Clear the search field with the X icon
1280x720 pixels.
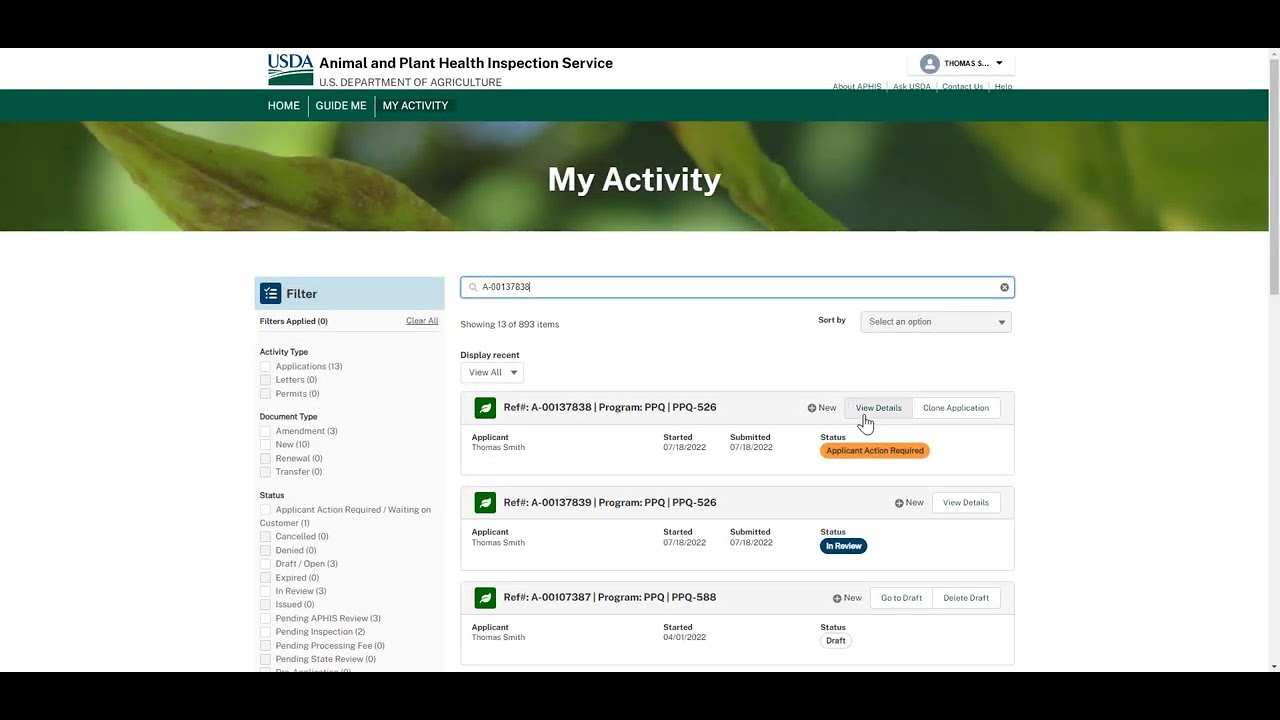click(x=1004, y=288)
